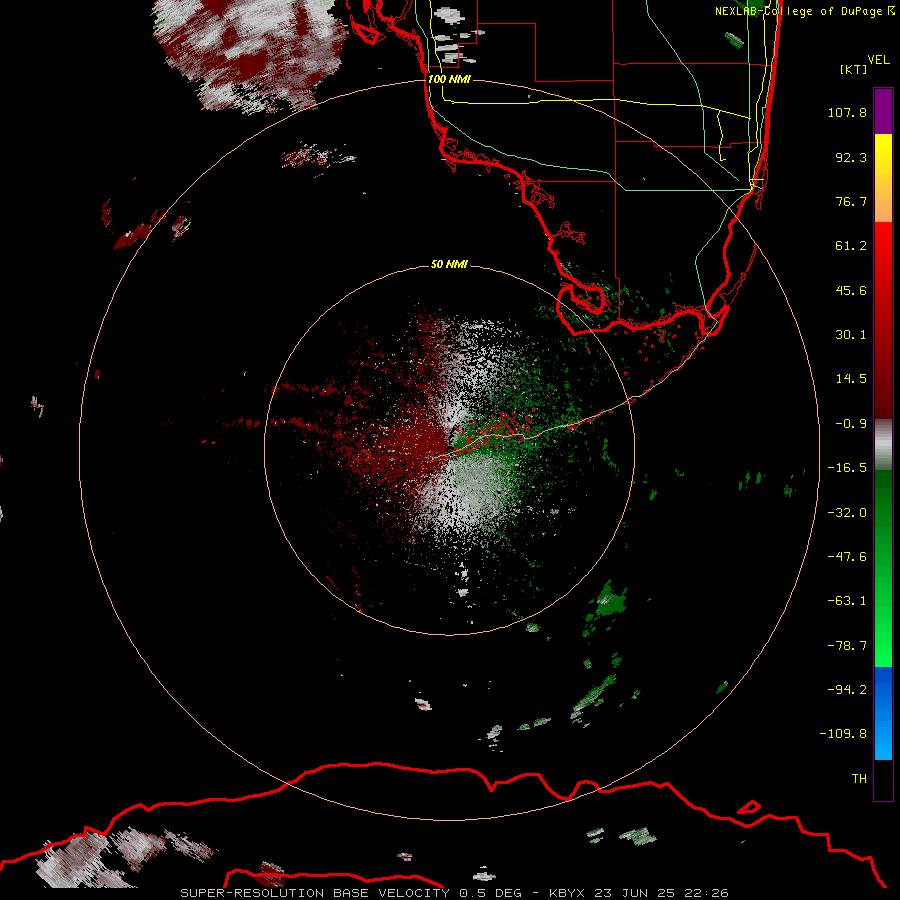This screenshot has width=900, height=900.
Task: Click the -94.2 velocity scale value
Action: click(847, 689)
